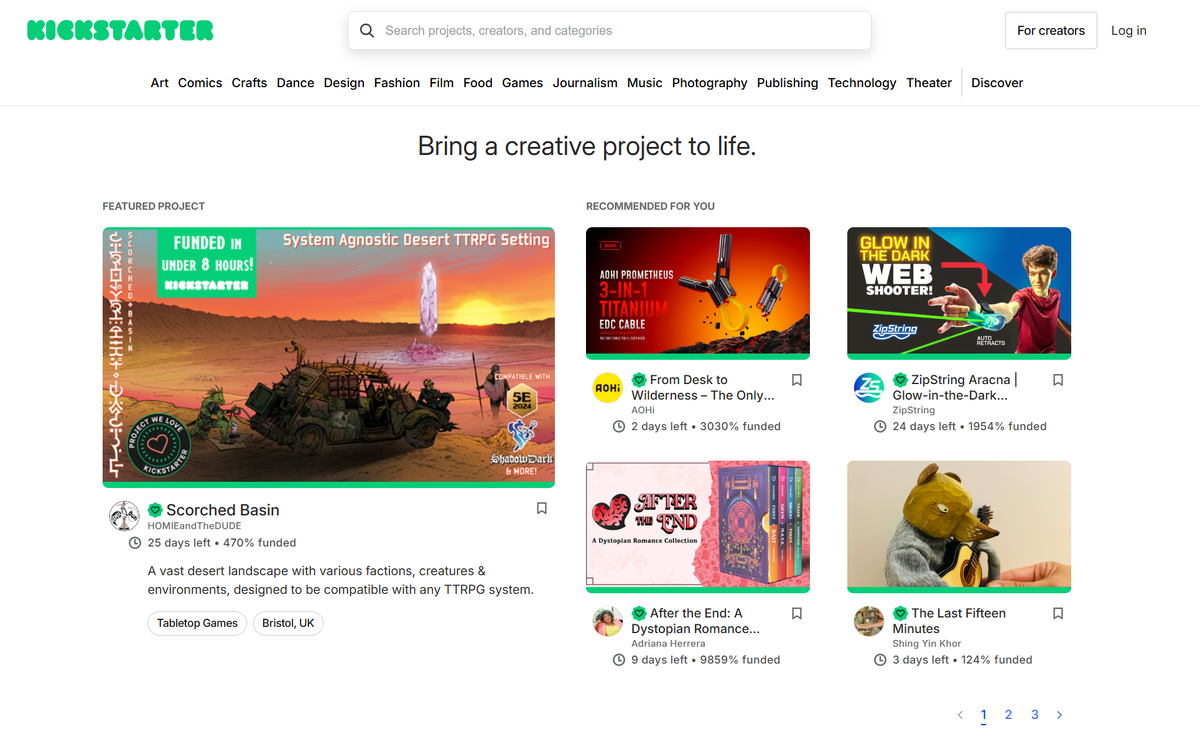Open the Theater category
Image resolution: width=1200 pixels, height=742 pixels.
coord(929,83)
